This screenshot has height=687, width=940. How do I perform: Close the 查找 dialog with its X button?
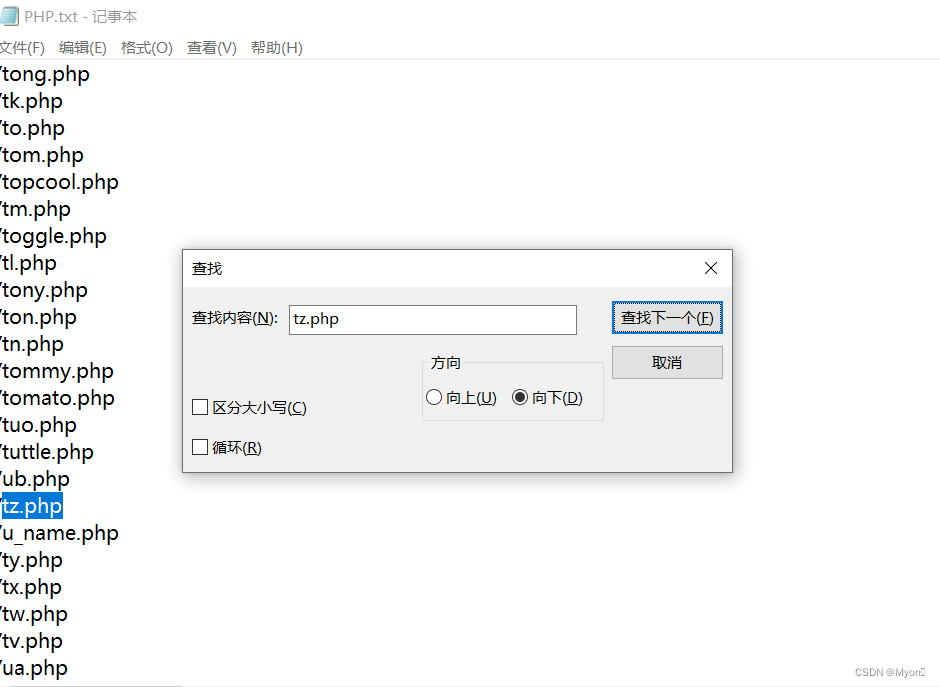pos(710,268)
